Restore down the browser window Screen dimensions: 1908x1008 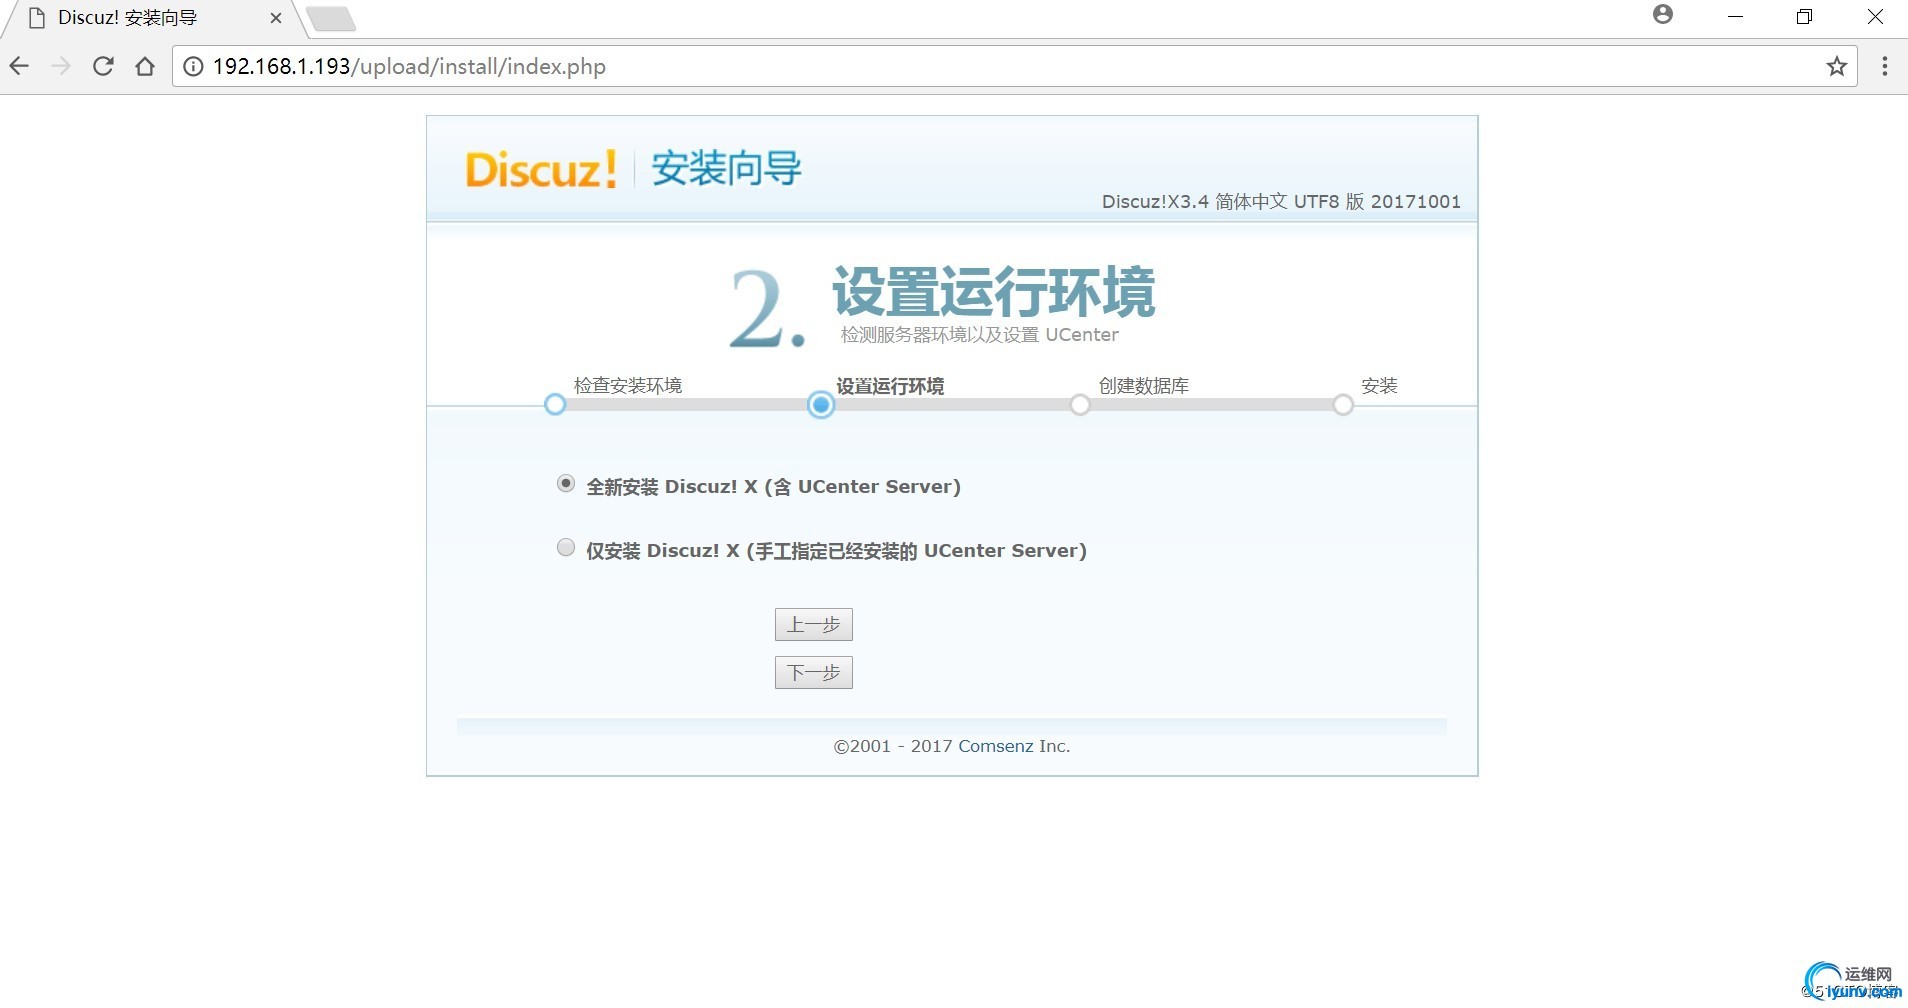point(1804,17)
